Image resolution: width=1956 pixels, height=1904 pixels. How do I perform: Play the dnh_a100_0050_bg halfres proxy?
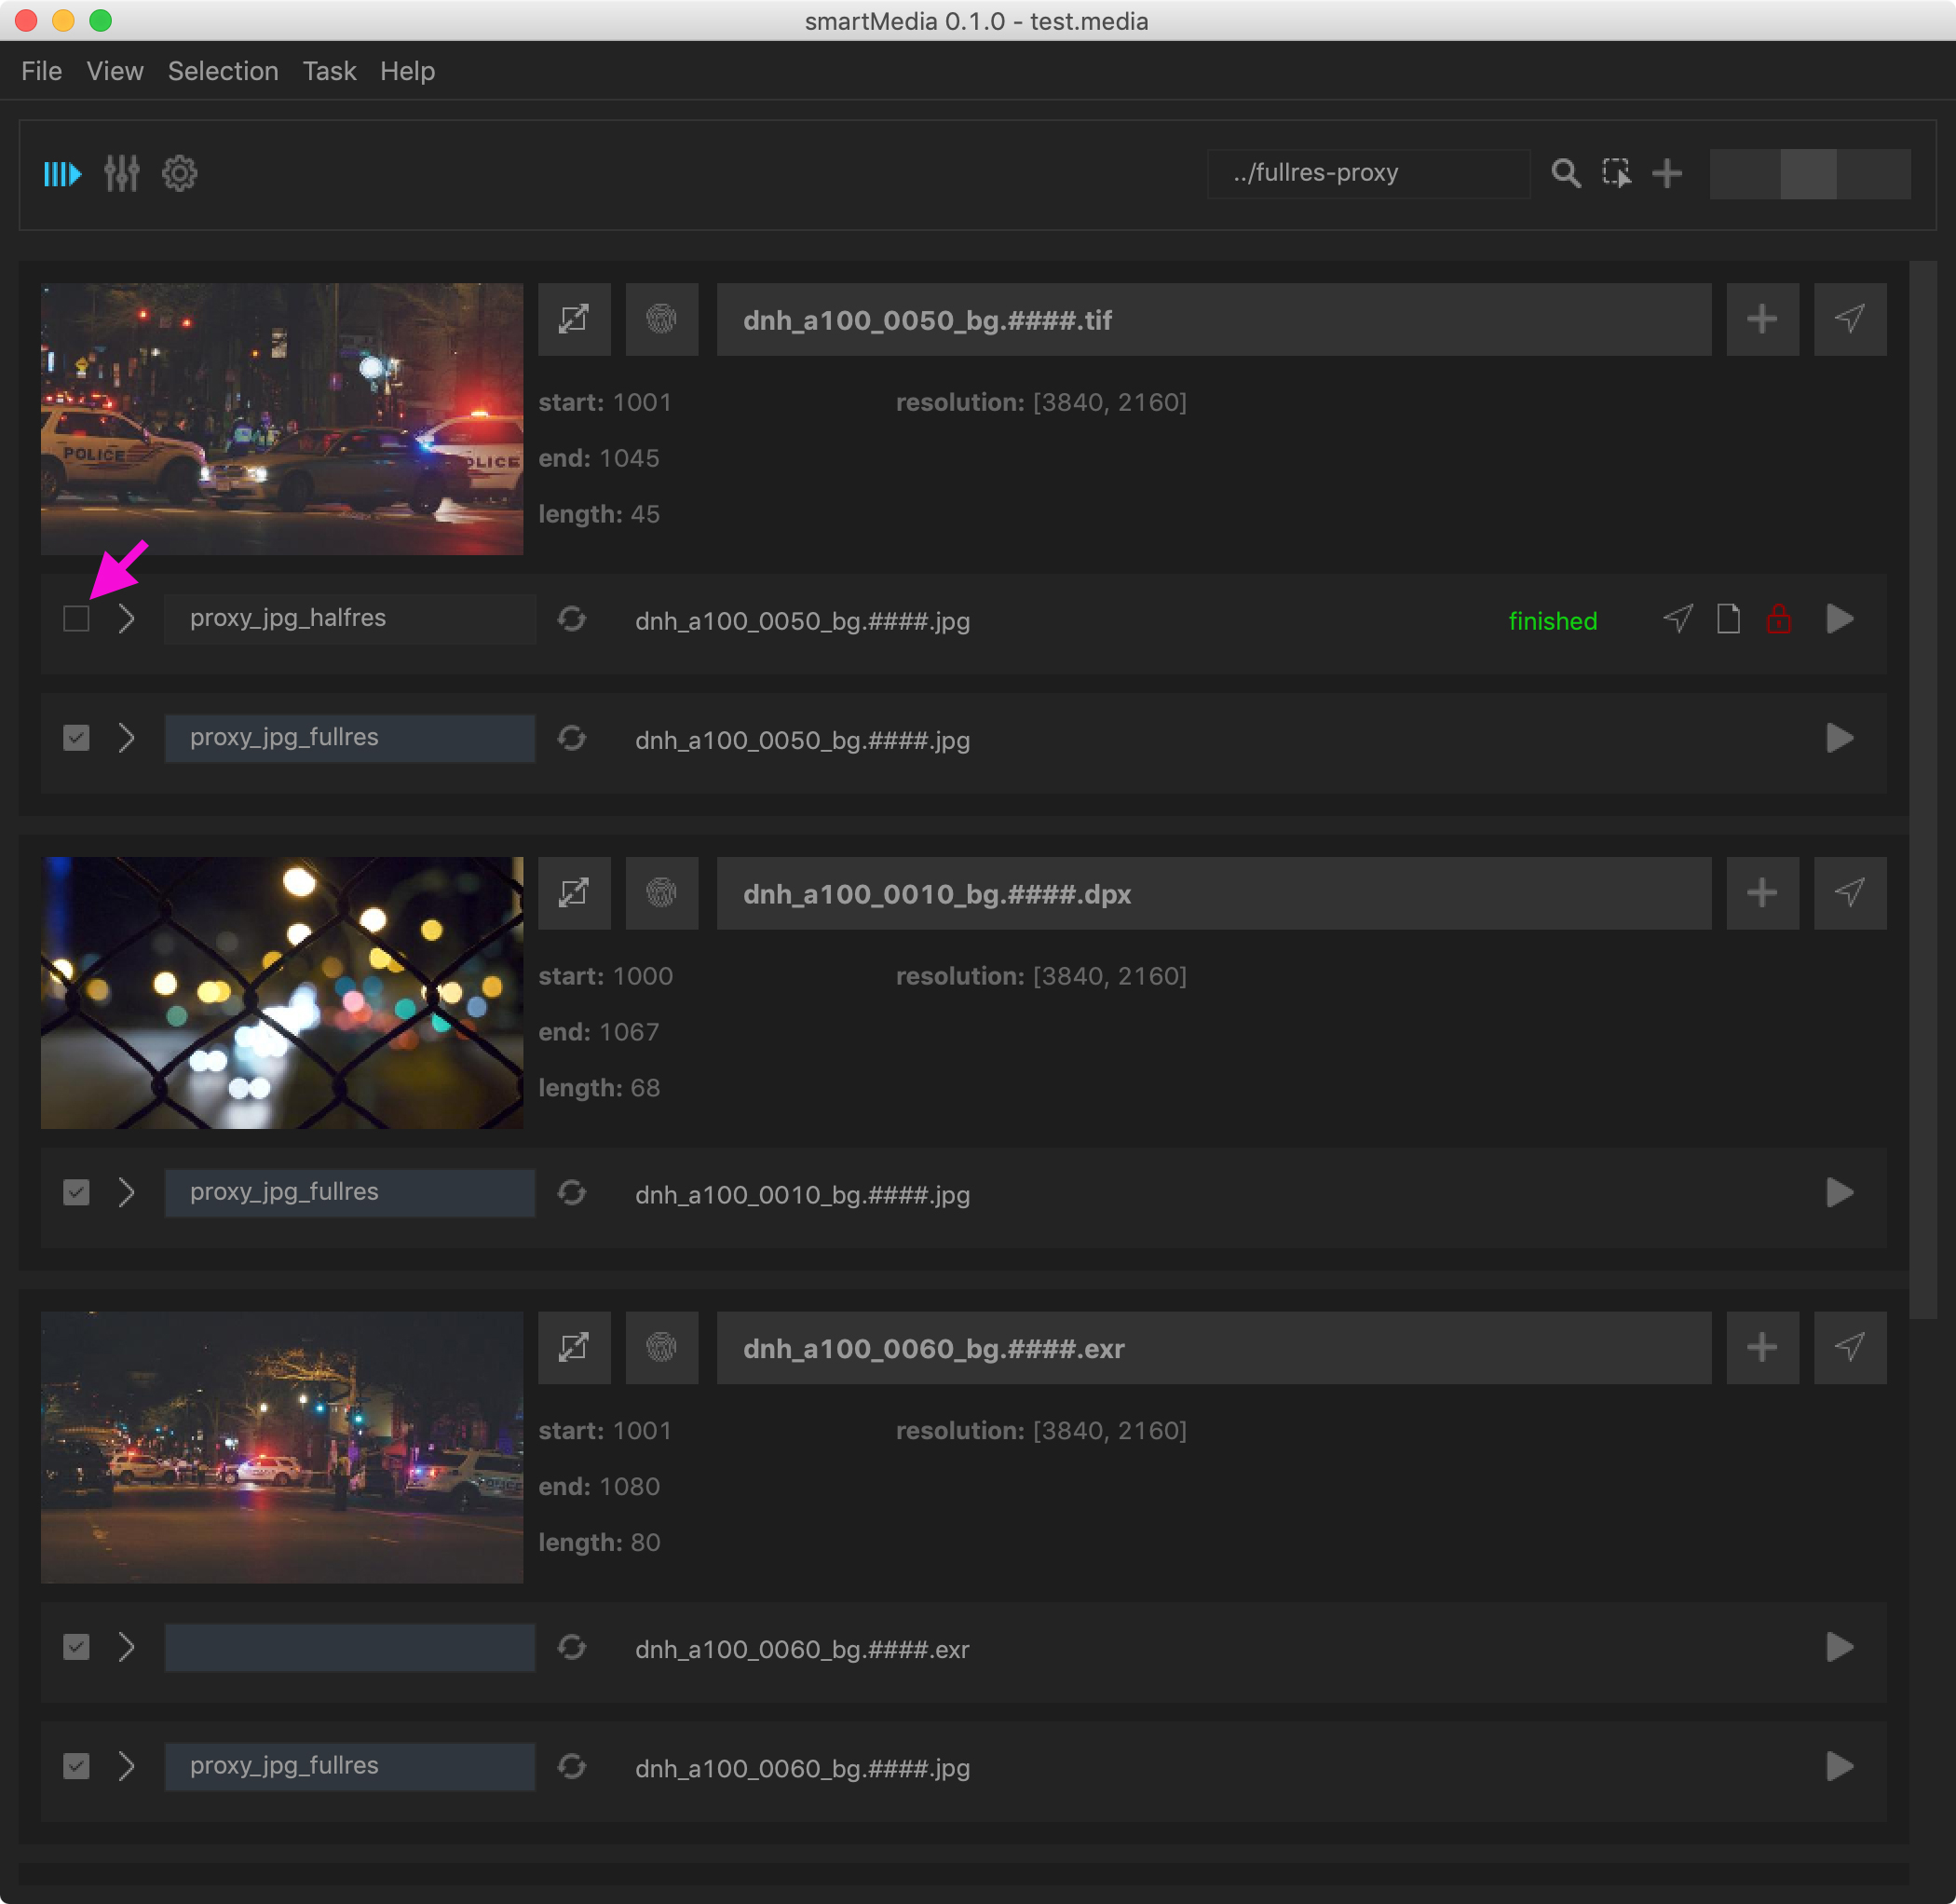[x=1839, y=619]
